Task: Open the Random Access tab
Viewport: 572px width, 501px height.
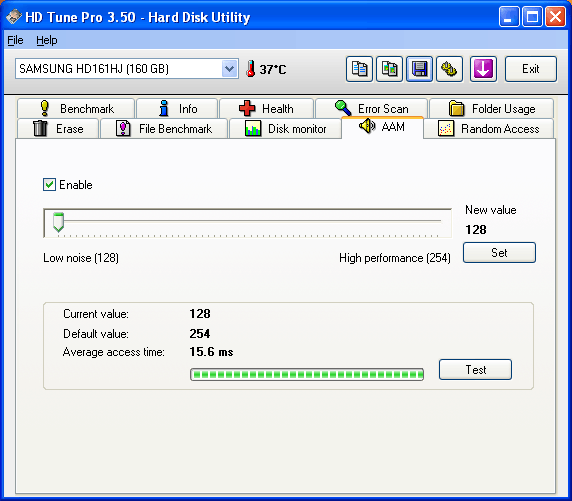Action: click(488, 129)
